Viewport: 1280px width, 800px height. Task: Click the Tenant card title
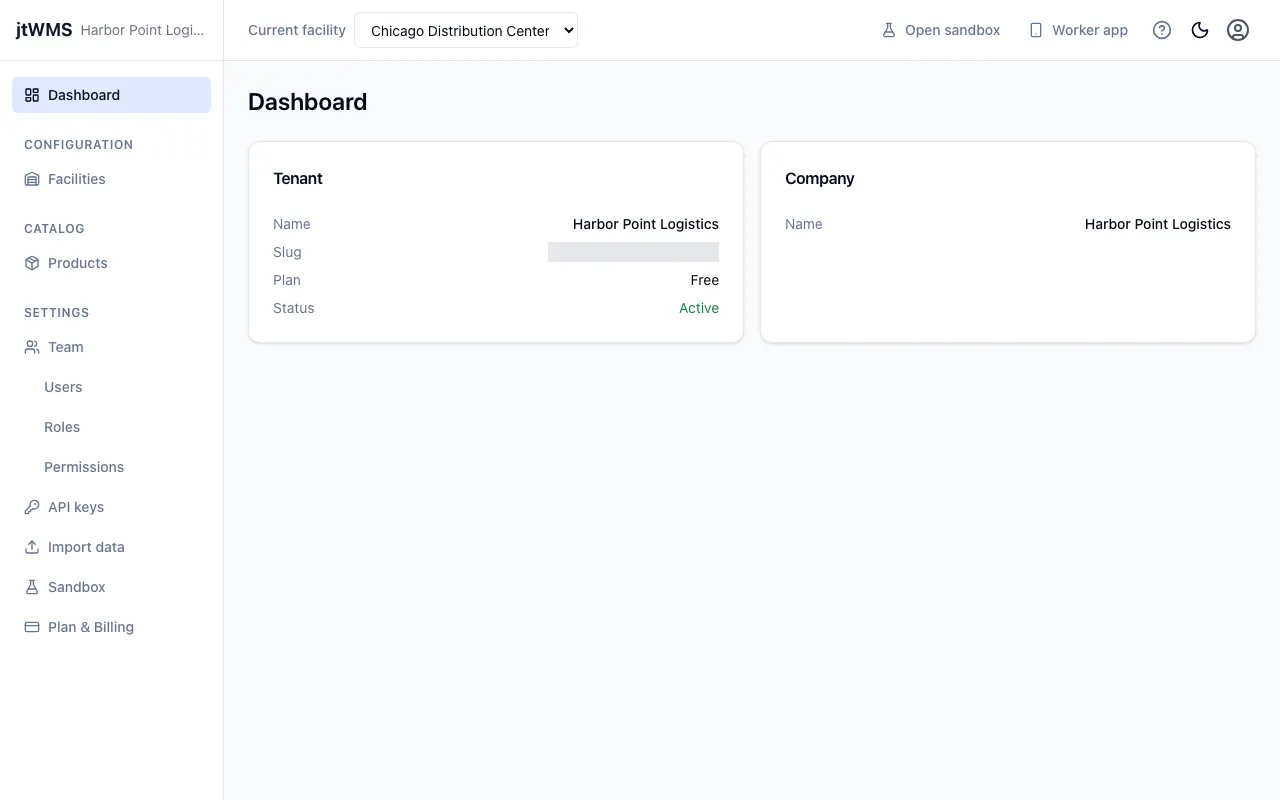click(x=298, y=178)
